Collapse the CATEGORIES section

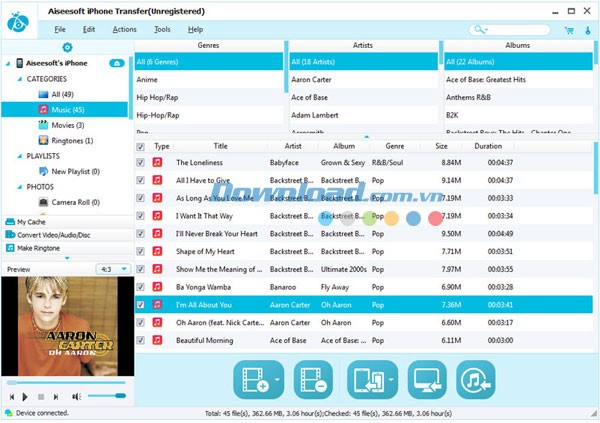click(x=20, y=79)
